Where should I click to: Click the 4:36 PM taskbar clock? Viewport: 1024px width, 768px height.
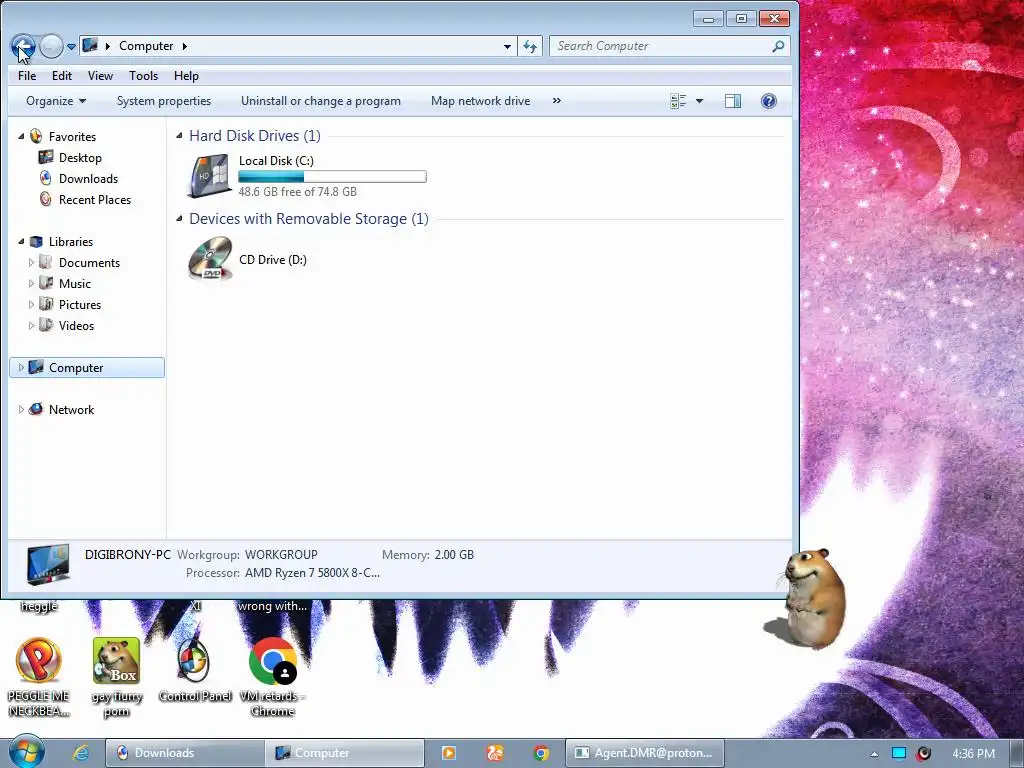pos(973,754)
